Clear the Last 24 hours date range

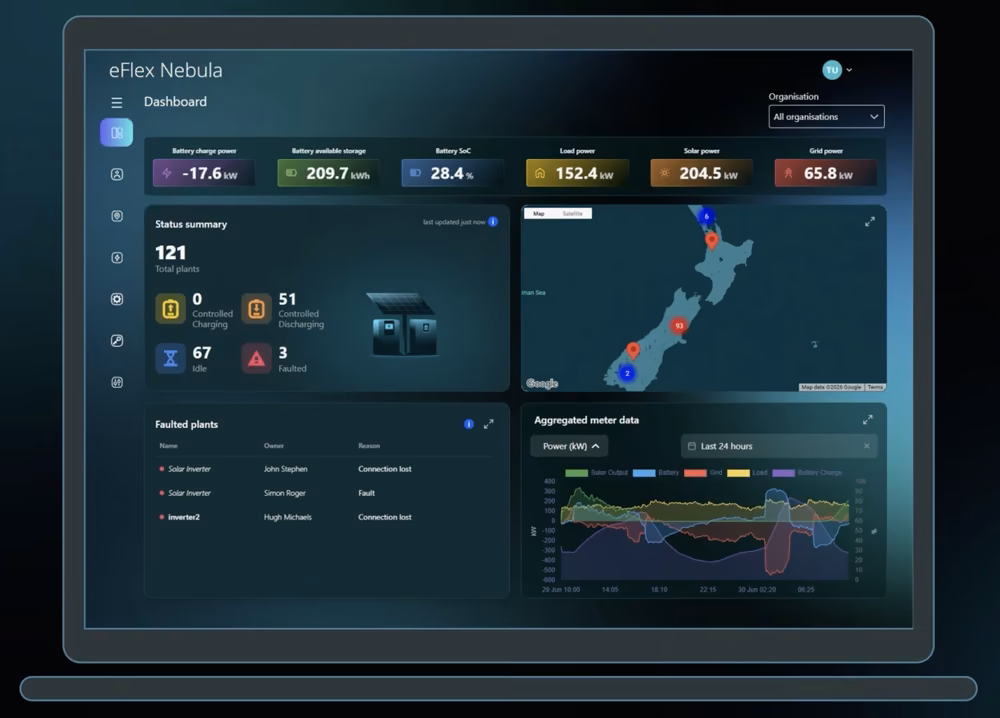click(867, 446)
